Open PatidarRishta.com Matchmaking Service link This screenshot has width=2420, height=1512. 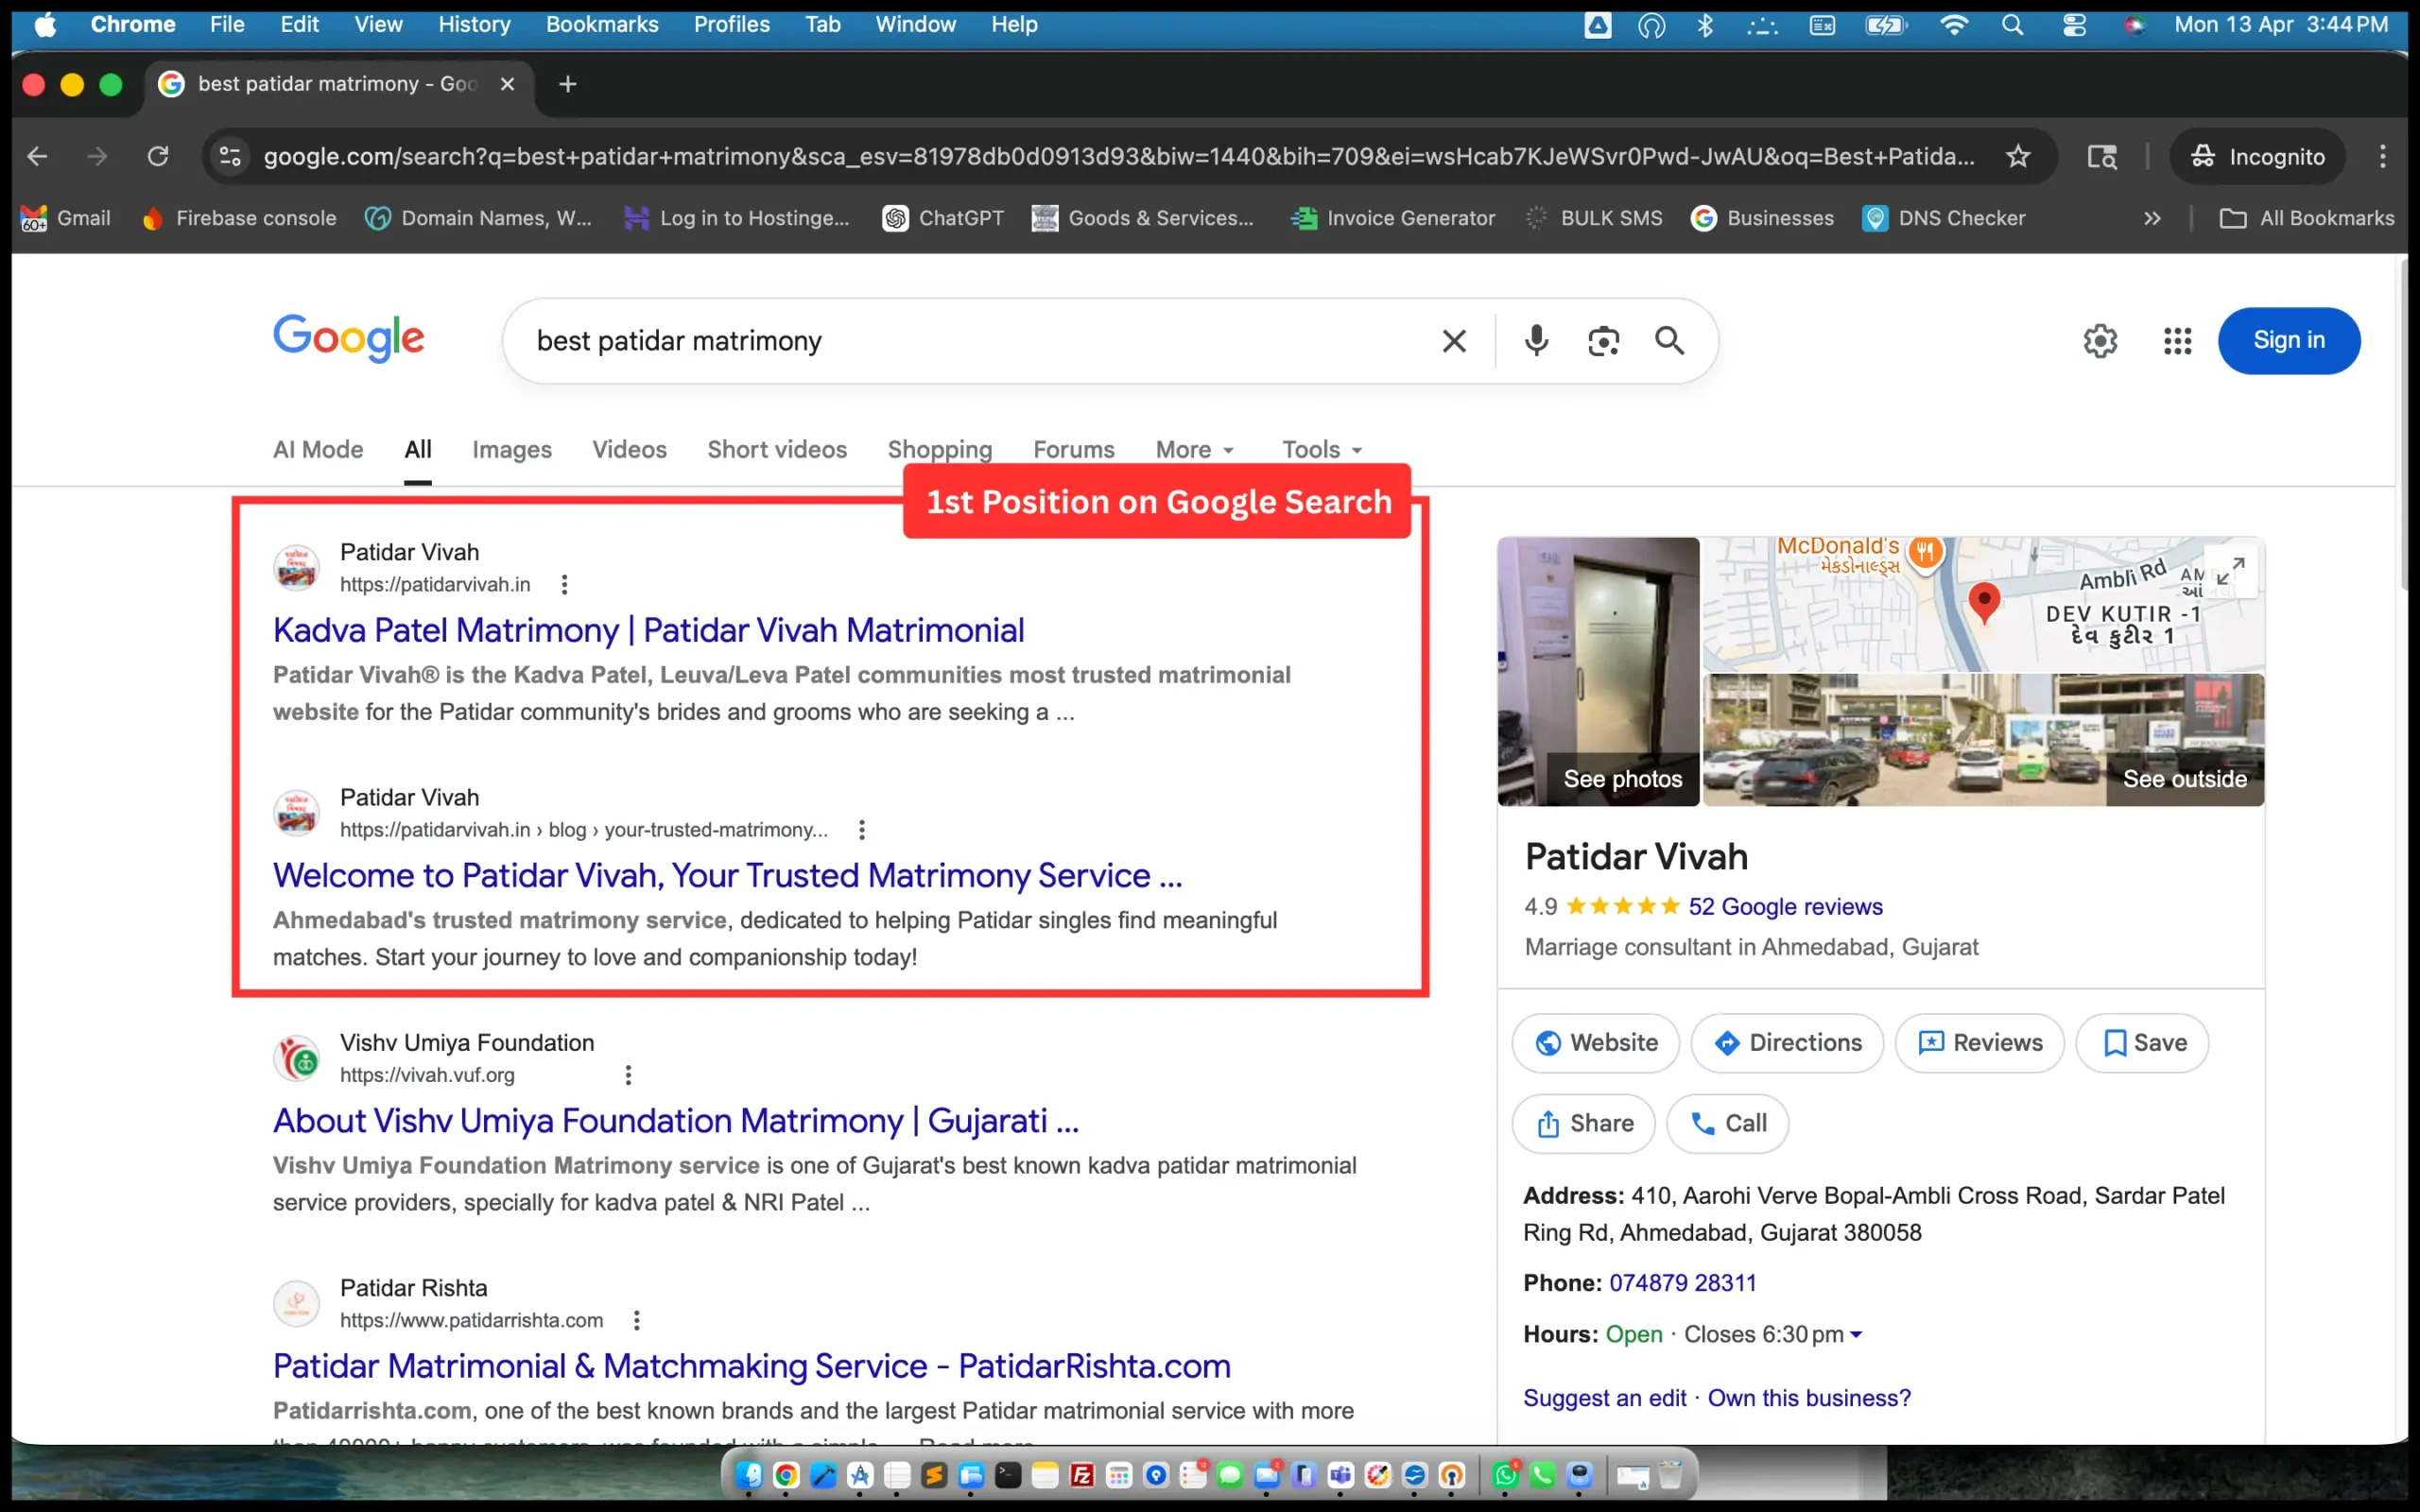pyautogui.click(x=752, y=1366)
